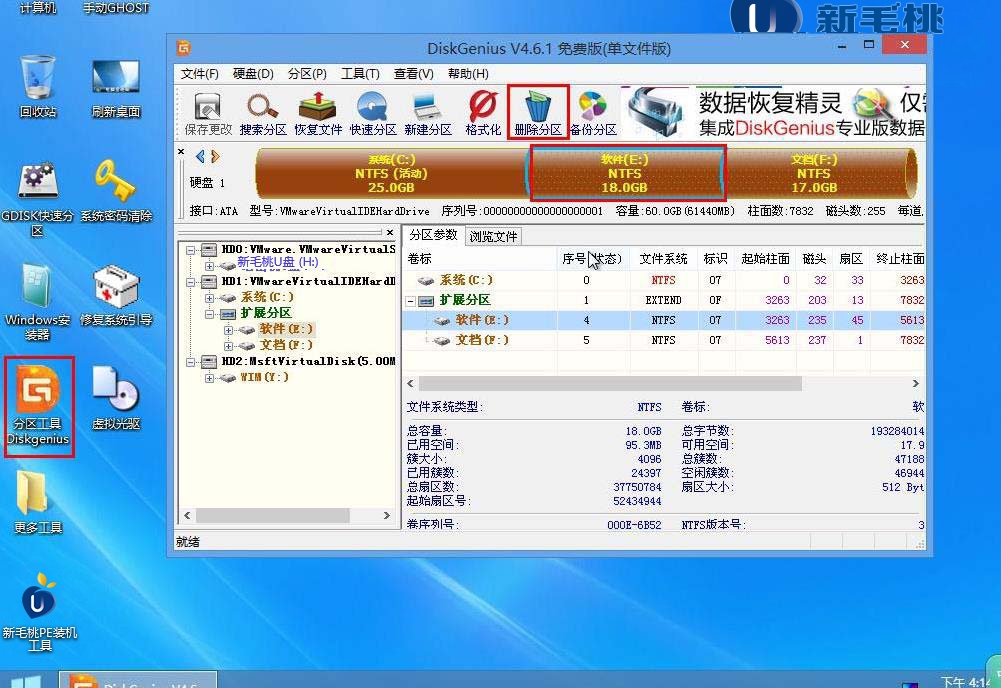The image size is (1001, 688).
Task: Open the Windows installer (Windows安装器) desktop icon
Action: pos(38,303)
